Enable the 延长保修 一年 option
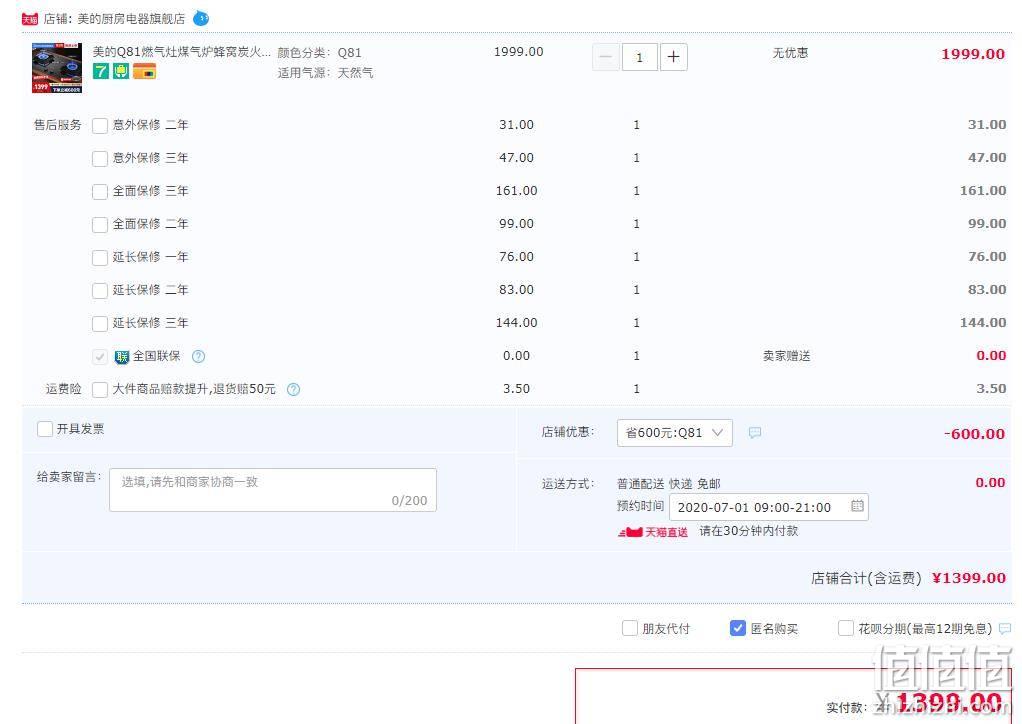Screen dimensions: 1022x724 coord(100,258)
